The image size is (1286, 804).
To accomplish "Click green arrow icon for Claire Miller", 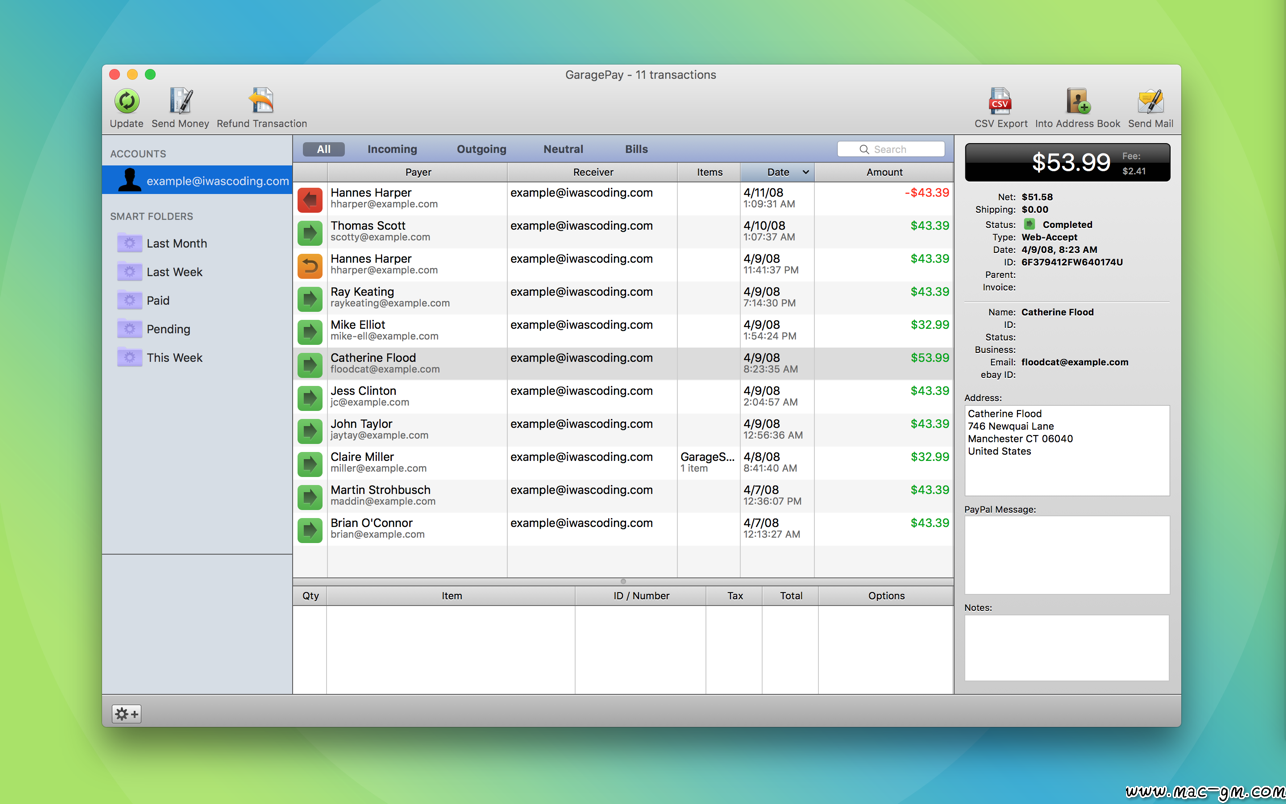I will [x=310, y=463].
